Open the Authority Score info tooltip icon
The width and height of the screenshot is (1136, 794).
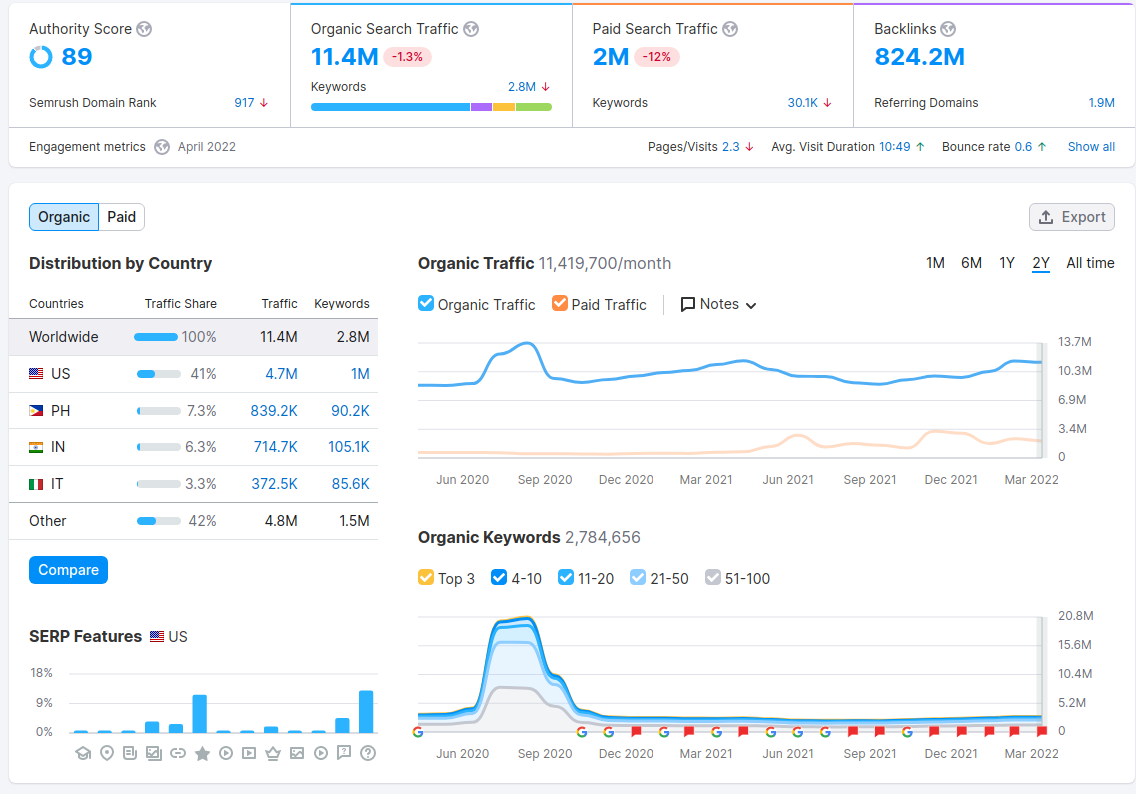tap(145, 29)
